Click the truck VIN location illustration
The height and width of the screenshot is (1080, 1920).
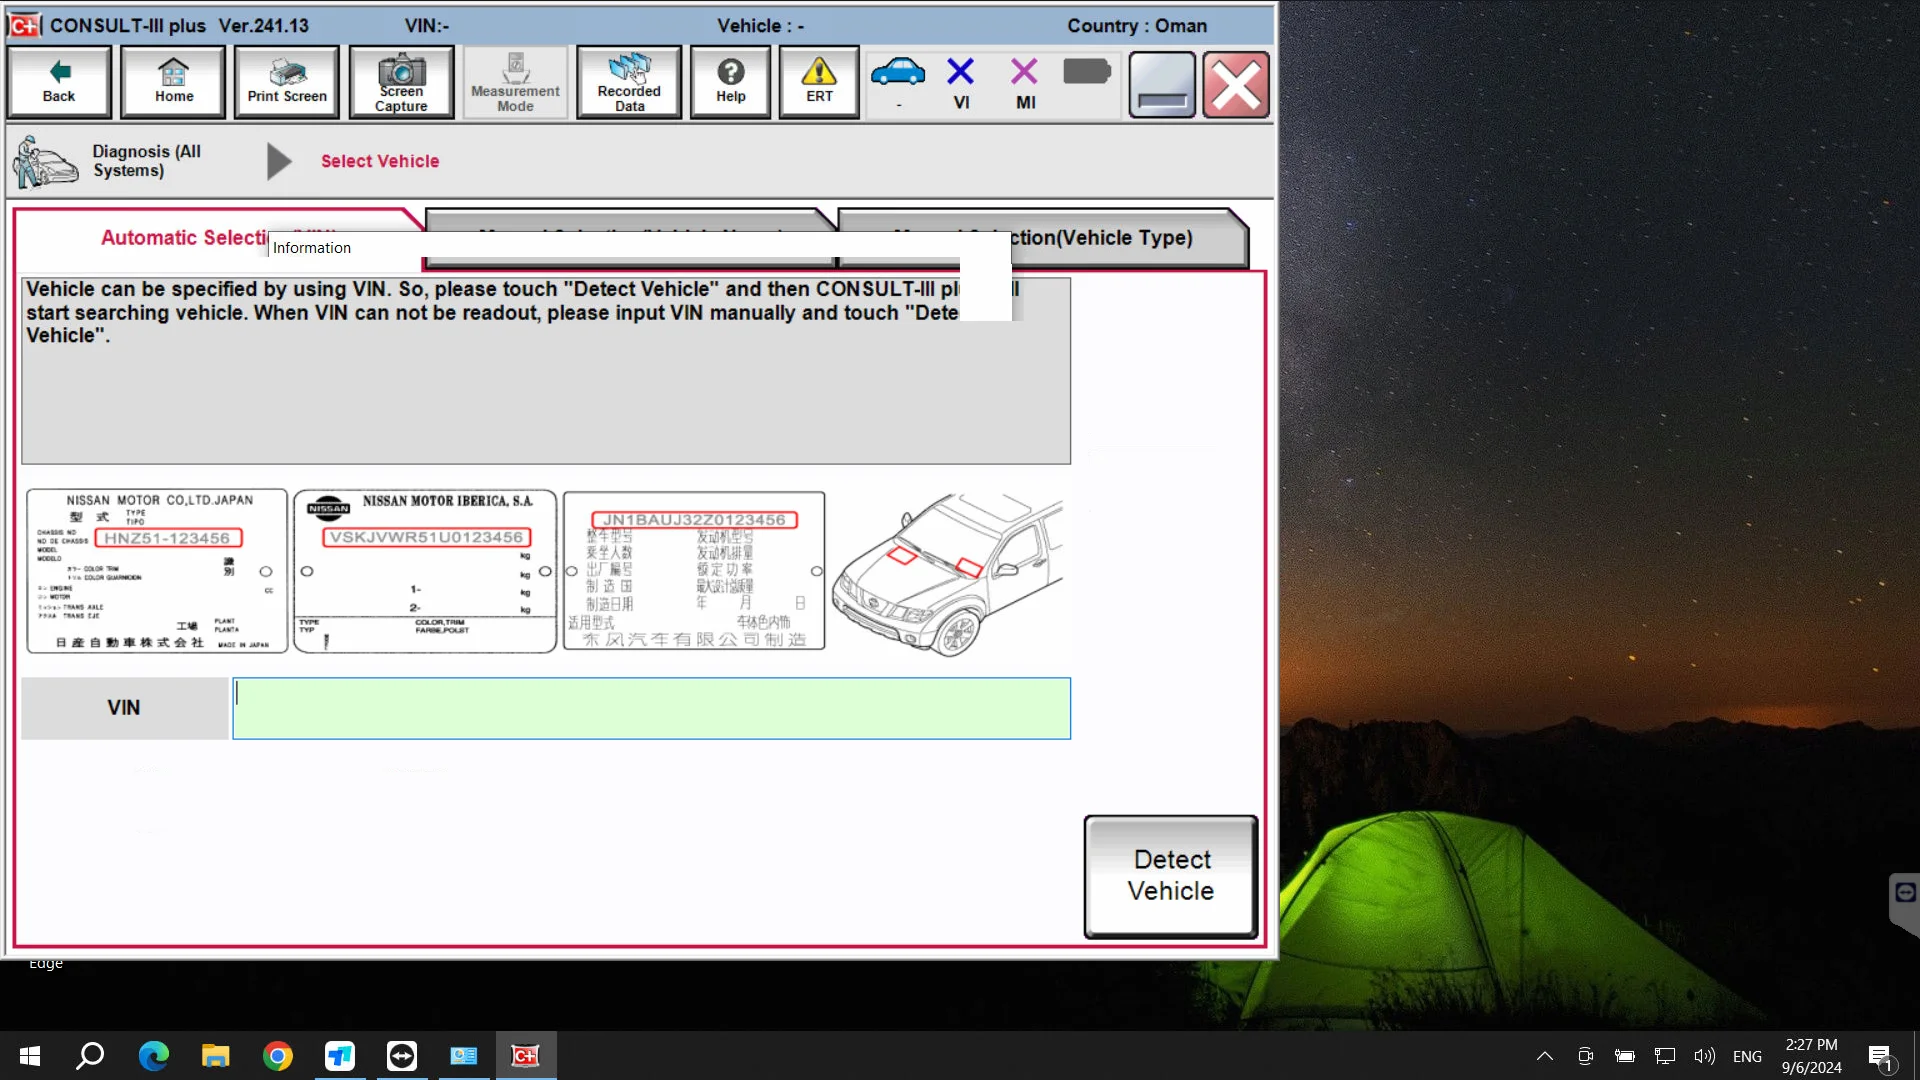pyautogui.click(x=947, y=573)
